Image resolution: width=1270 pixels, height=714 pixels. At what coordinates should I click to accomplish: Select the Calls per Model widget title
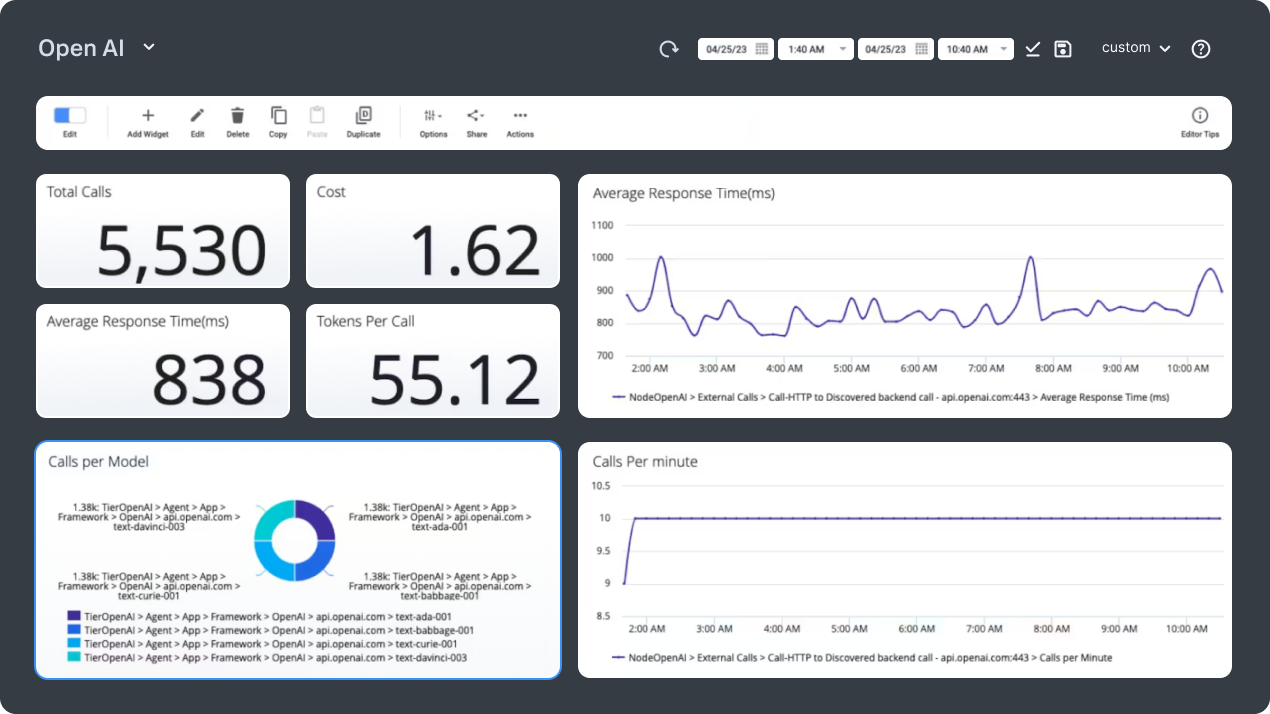point(99,462)
